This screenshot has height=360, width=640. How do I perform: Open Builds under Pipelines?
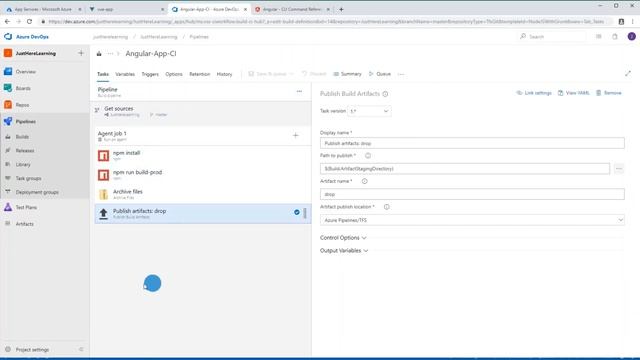tap(22, 137)
